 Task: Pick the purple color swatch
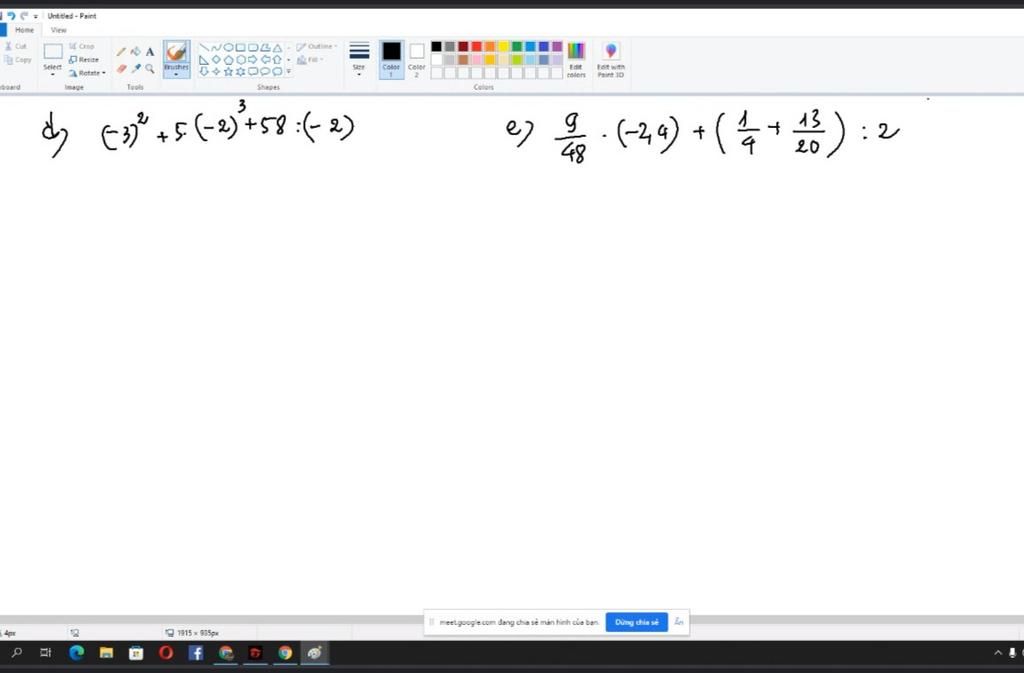[x=557, y=46]
